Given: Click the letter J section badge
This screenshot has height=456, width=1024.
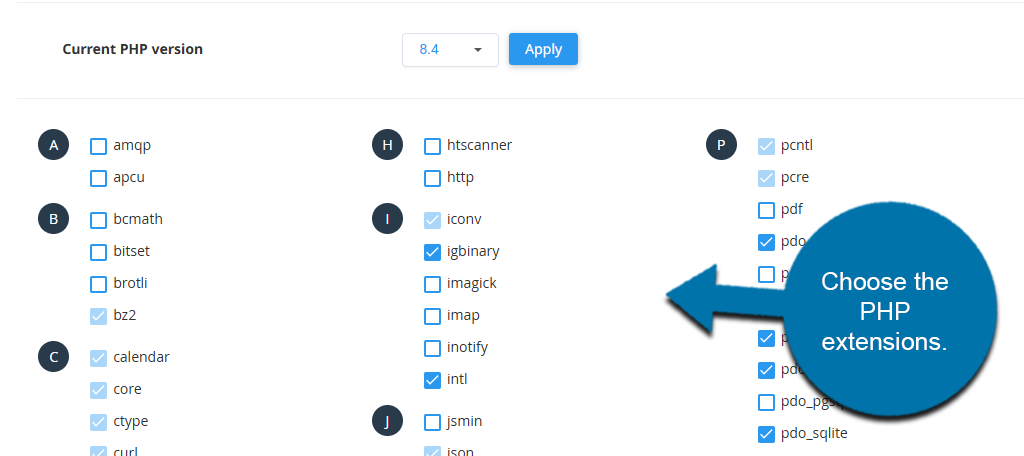Looking at the screenshot, I should (387, 421).
